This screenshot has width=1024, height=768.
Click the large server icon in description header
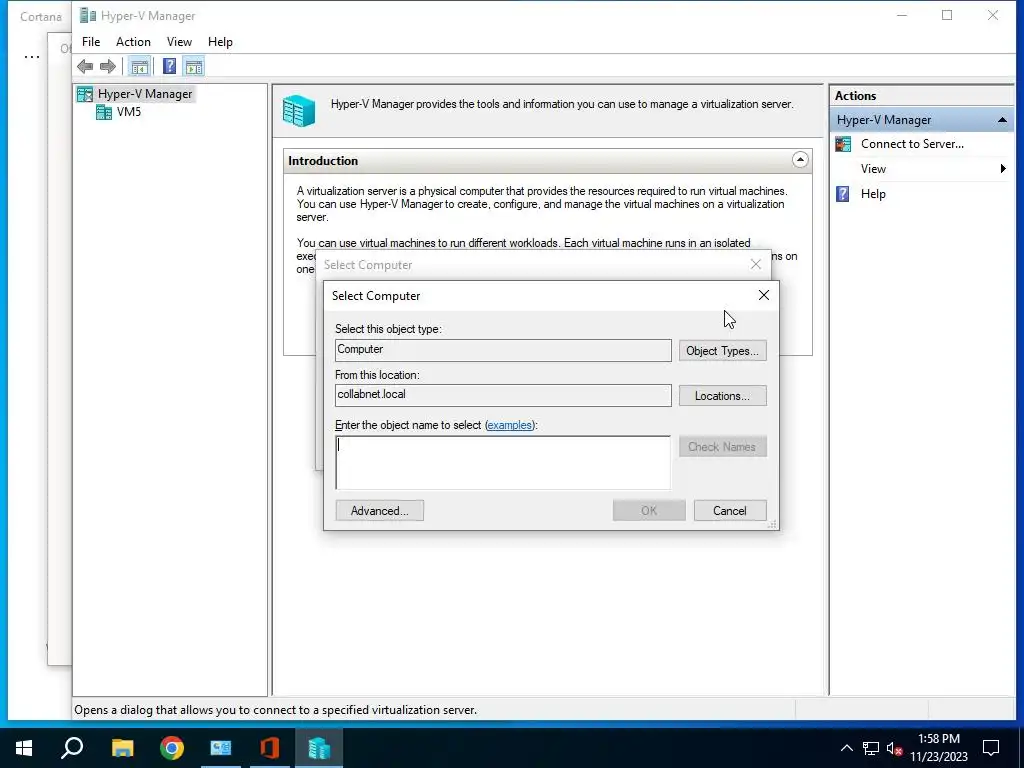click(x=299, y=111)
